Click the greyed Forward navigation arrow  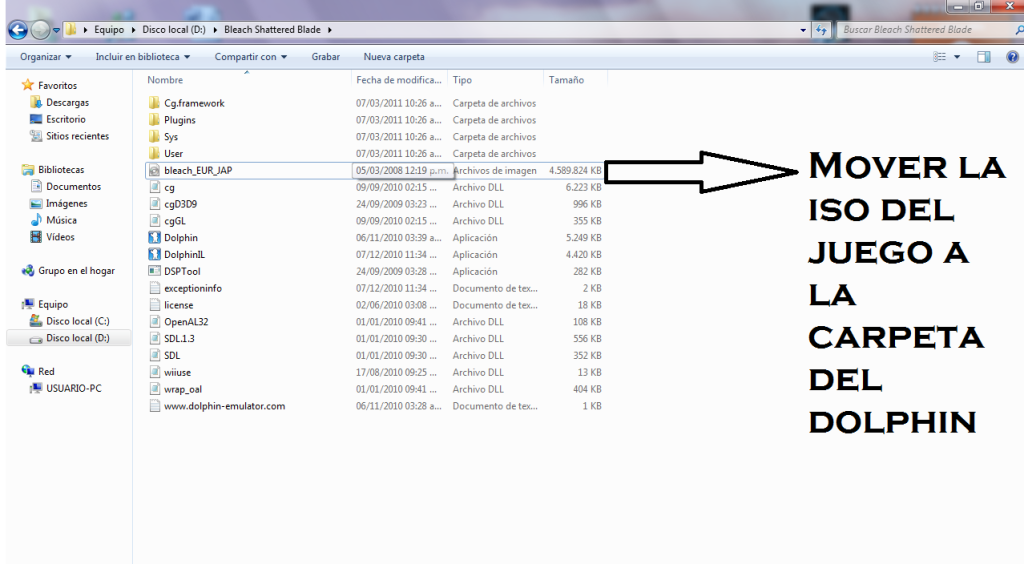(40, 29)
